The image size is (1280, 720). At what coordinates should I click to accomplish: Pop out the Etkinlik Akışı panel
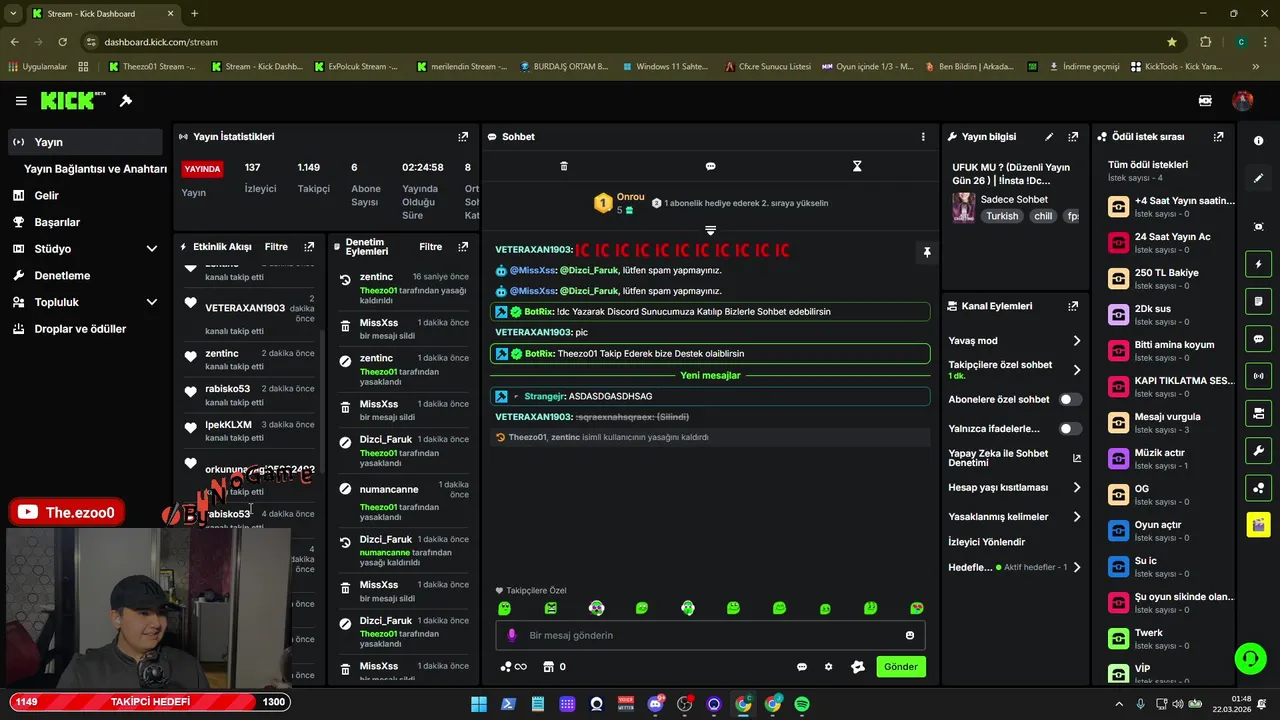(309, 247)
